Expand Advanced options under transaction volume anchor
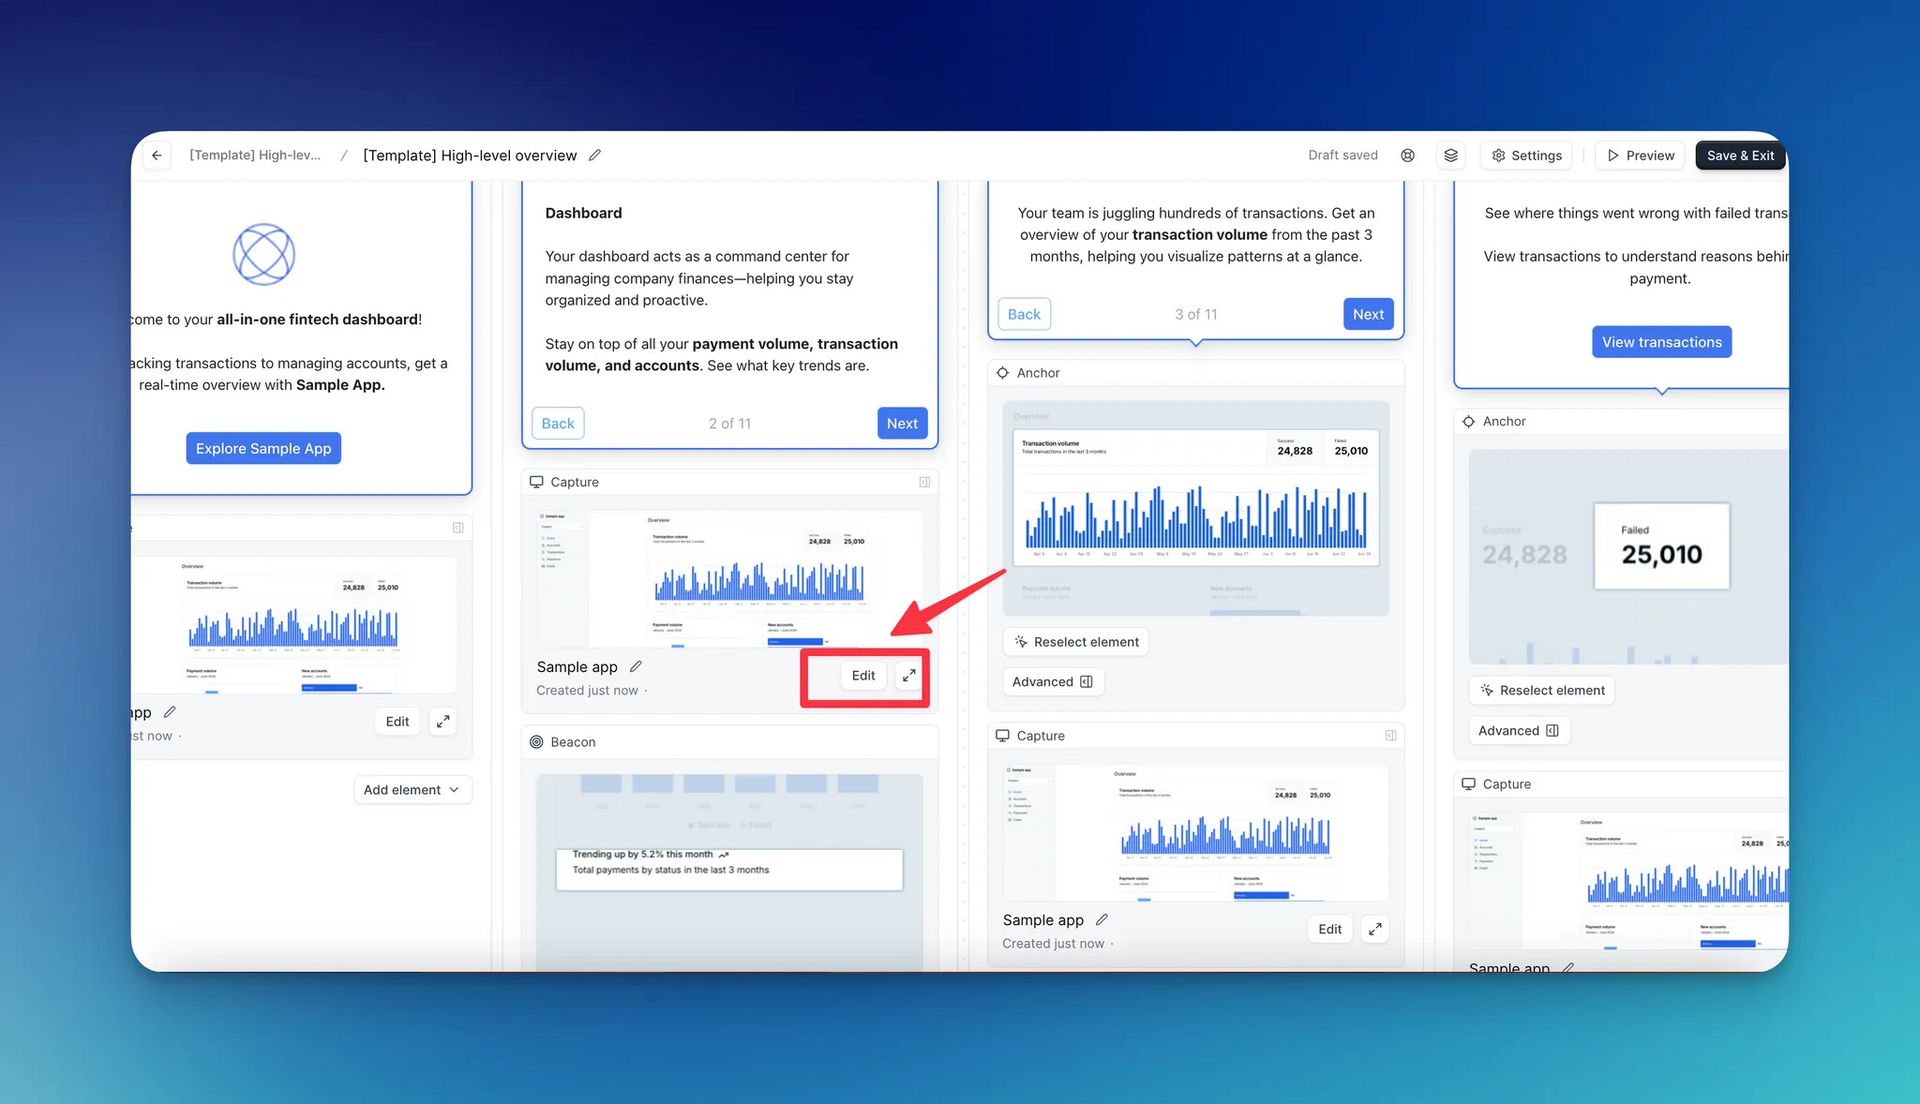 pyautogui.click(x=1052, y=682)
